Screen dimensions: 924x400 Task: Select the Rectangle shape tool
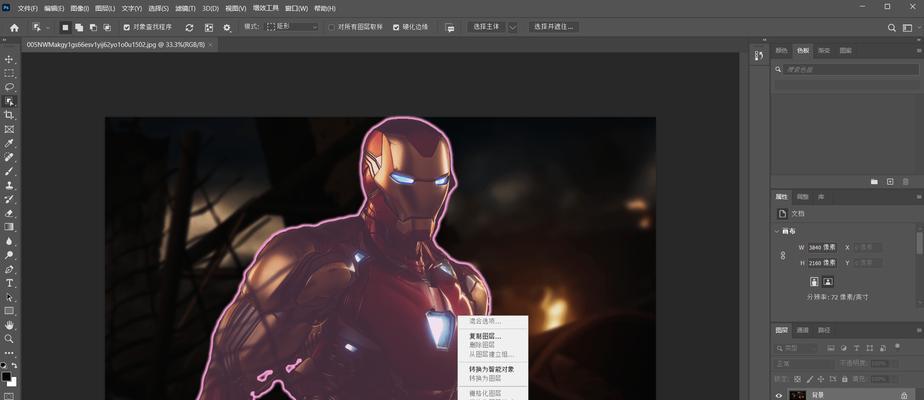coord(9,311)
